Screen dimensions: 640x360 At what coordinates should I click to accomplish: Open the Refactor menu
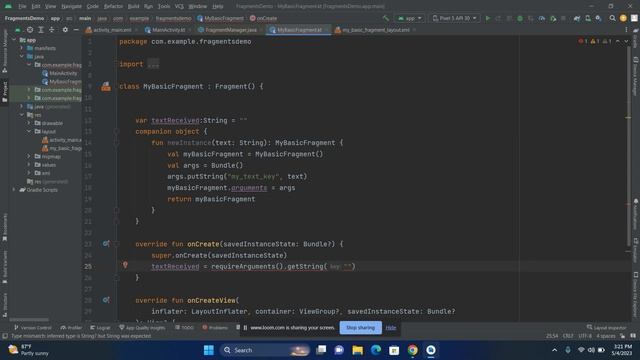[113, 7]
